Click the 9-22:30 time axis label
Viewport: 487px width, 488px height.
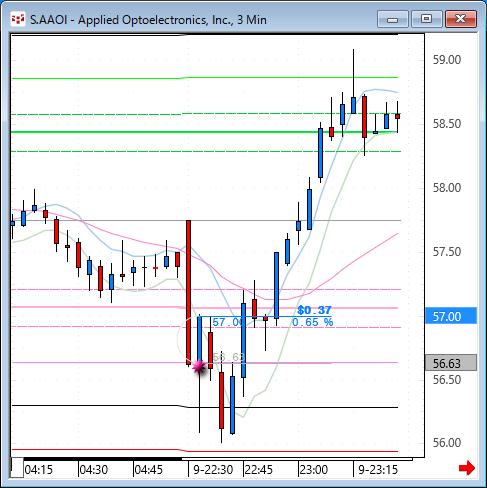(213, 470)
